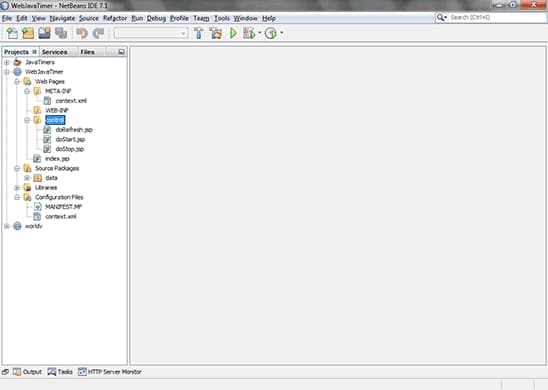The width and height of the screenshot is (548, 390).
Task: Open the Source menu
Action: point(89,18)
